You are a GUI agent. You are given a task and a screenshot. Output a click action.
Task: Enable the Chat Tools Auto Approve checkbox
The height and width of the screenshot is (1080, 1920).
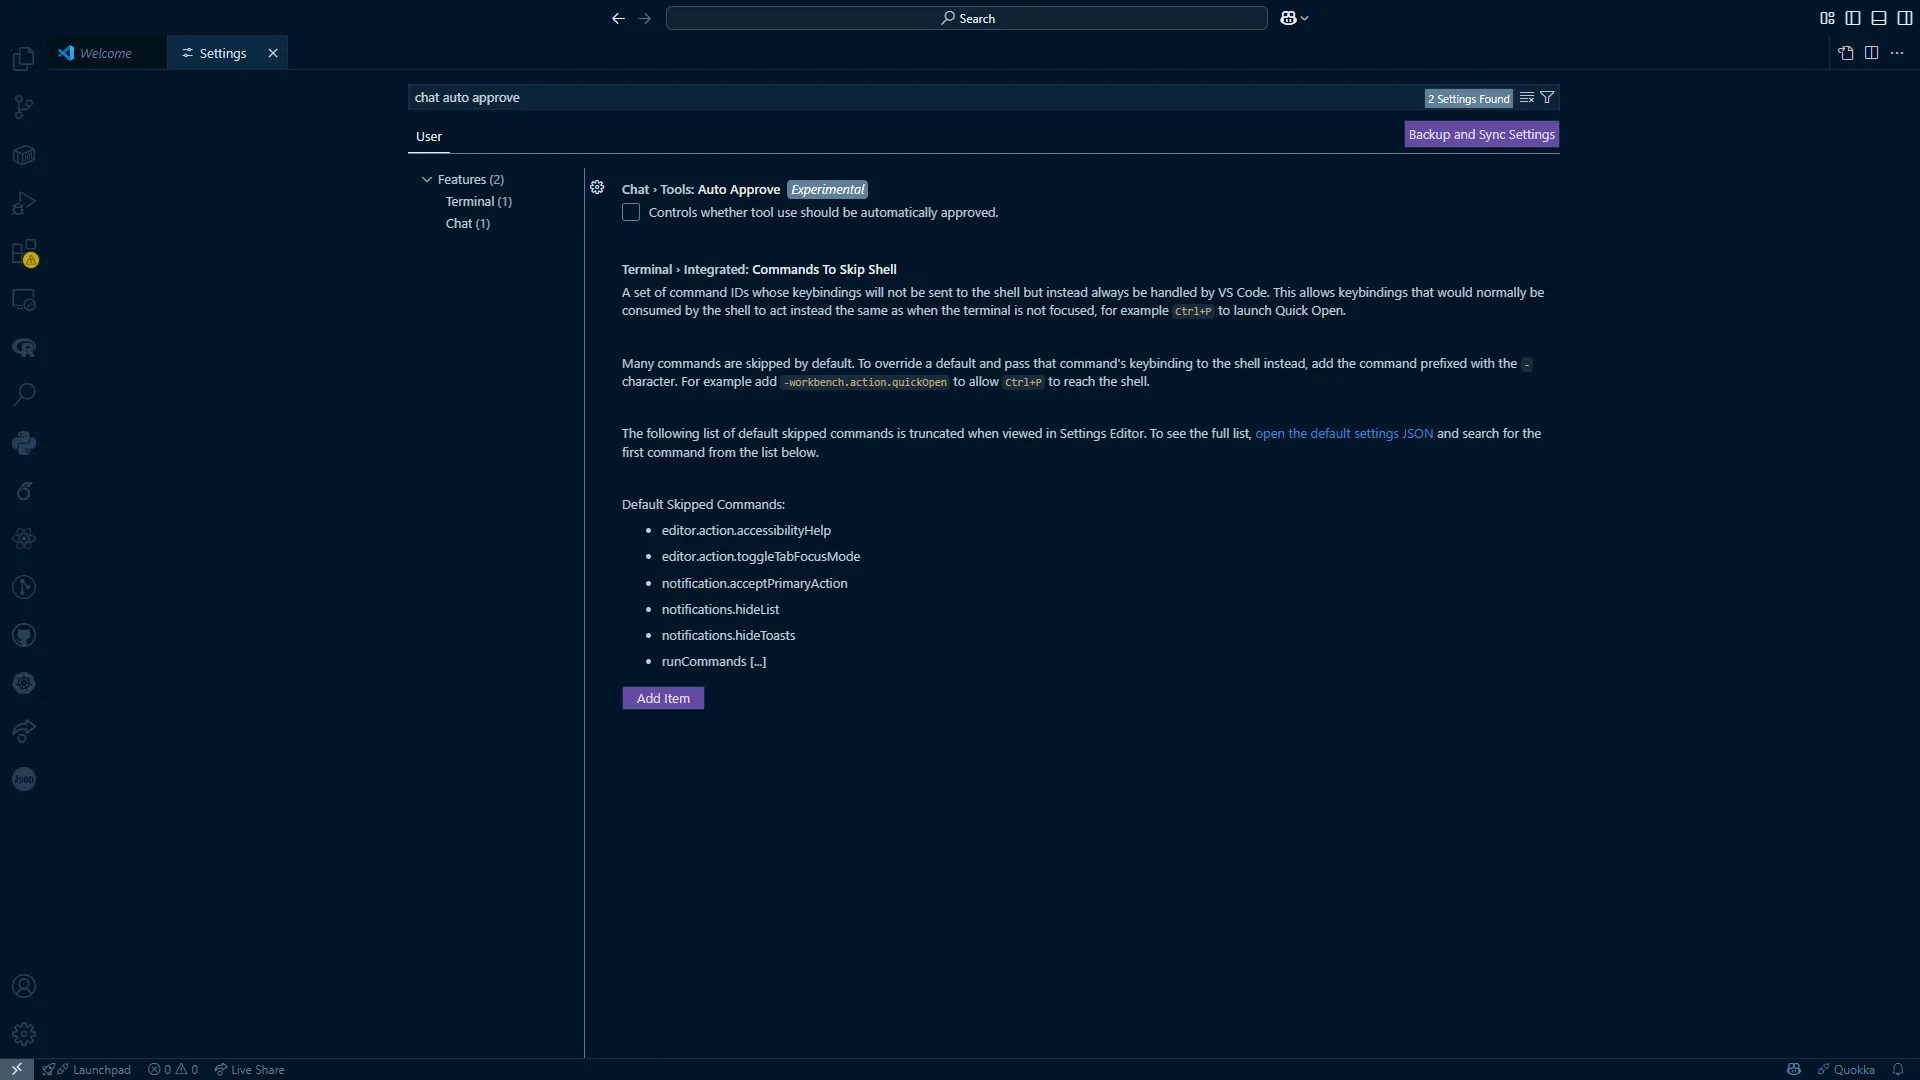[x=630, y=212]
